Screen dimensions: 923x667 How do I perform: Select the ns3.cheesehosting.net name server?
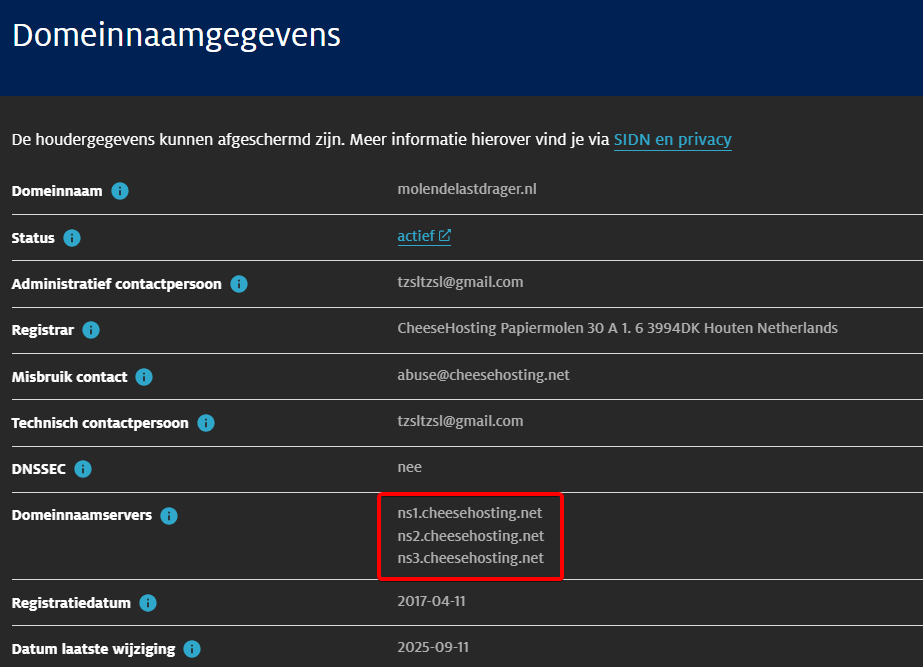pos(470,557)
